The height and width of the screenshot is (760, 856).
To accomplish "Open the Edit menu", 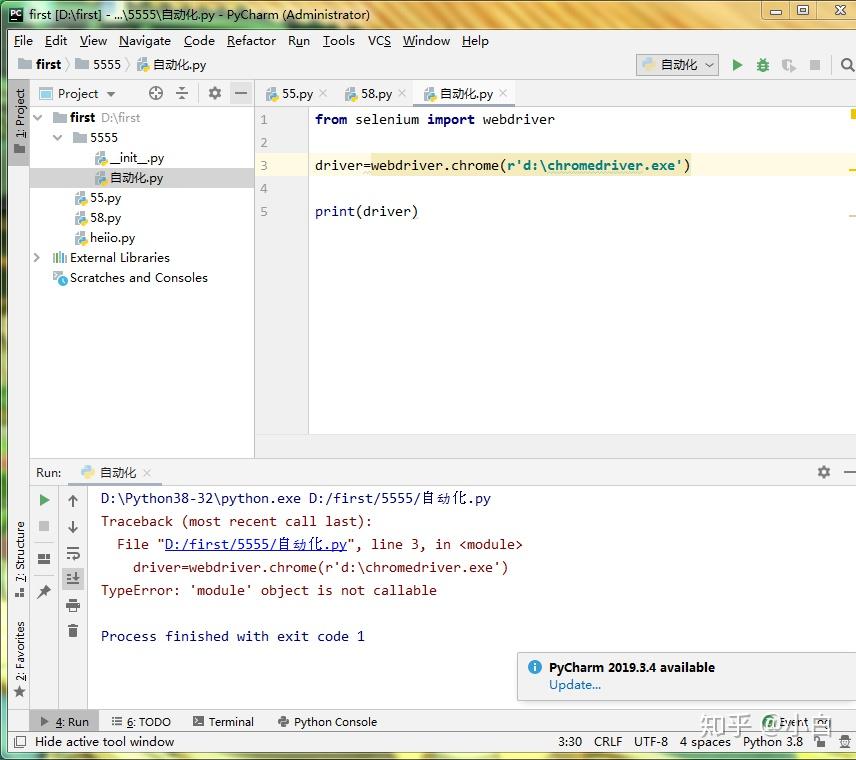I will (x=56, y=41).
